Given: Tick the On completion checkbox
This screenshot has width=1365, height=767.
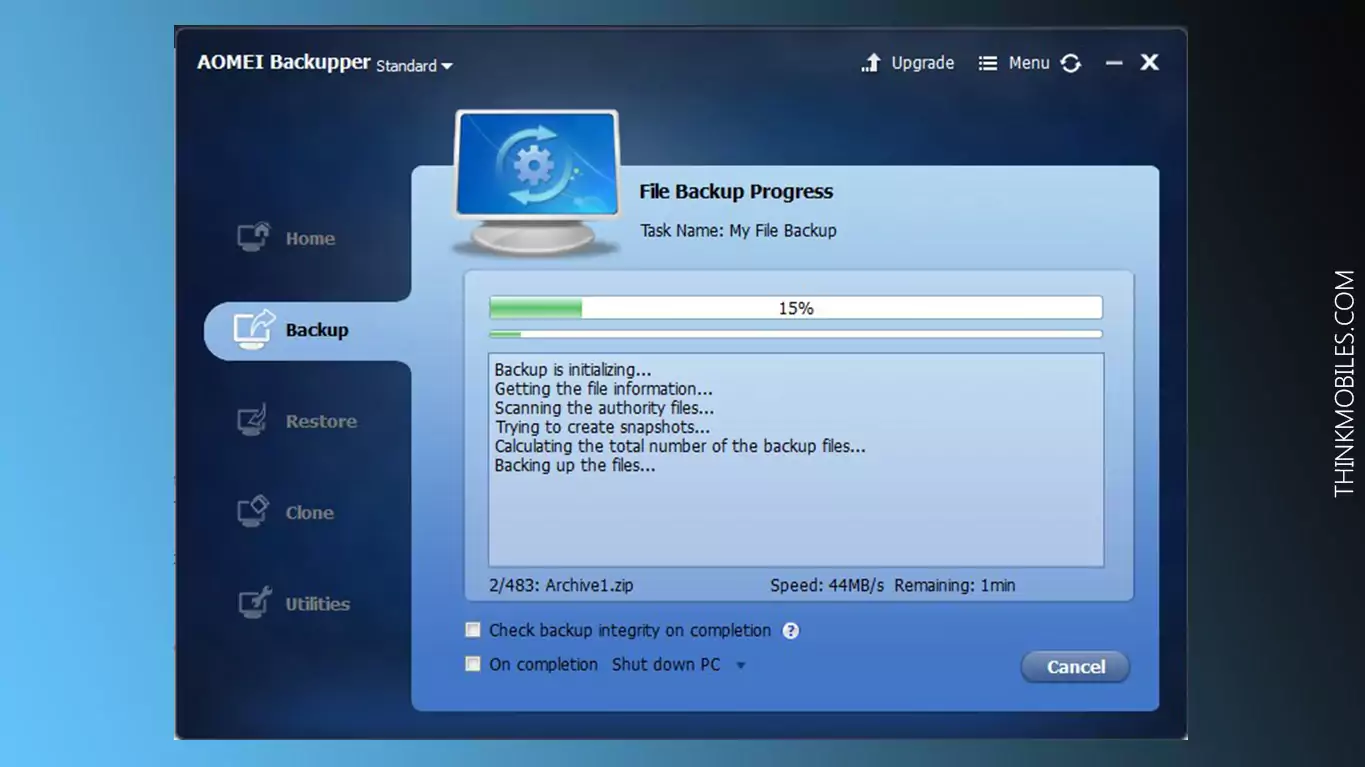Looking at the screenshot, I should pyautogui.click(x=473, y=664).
